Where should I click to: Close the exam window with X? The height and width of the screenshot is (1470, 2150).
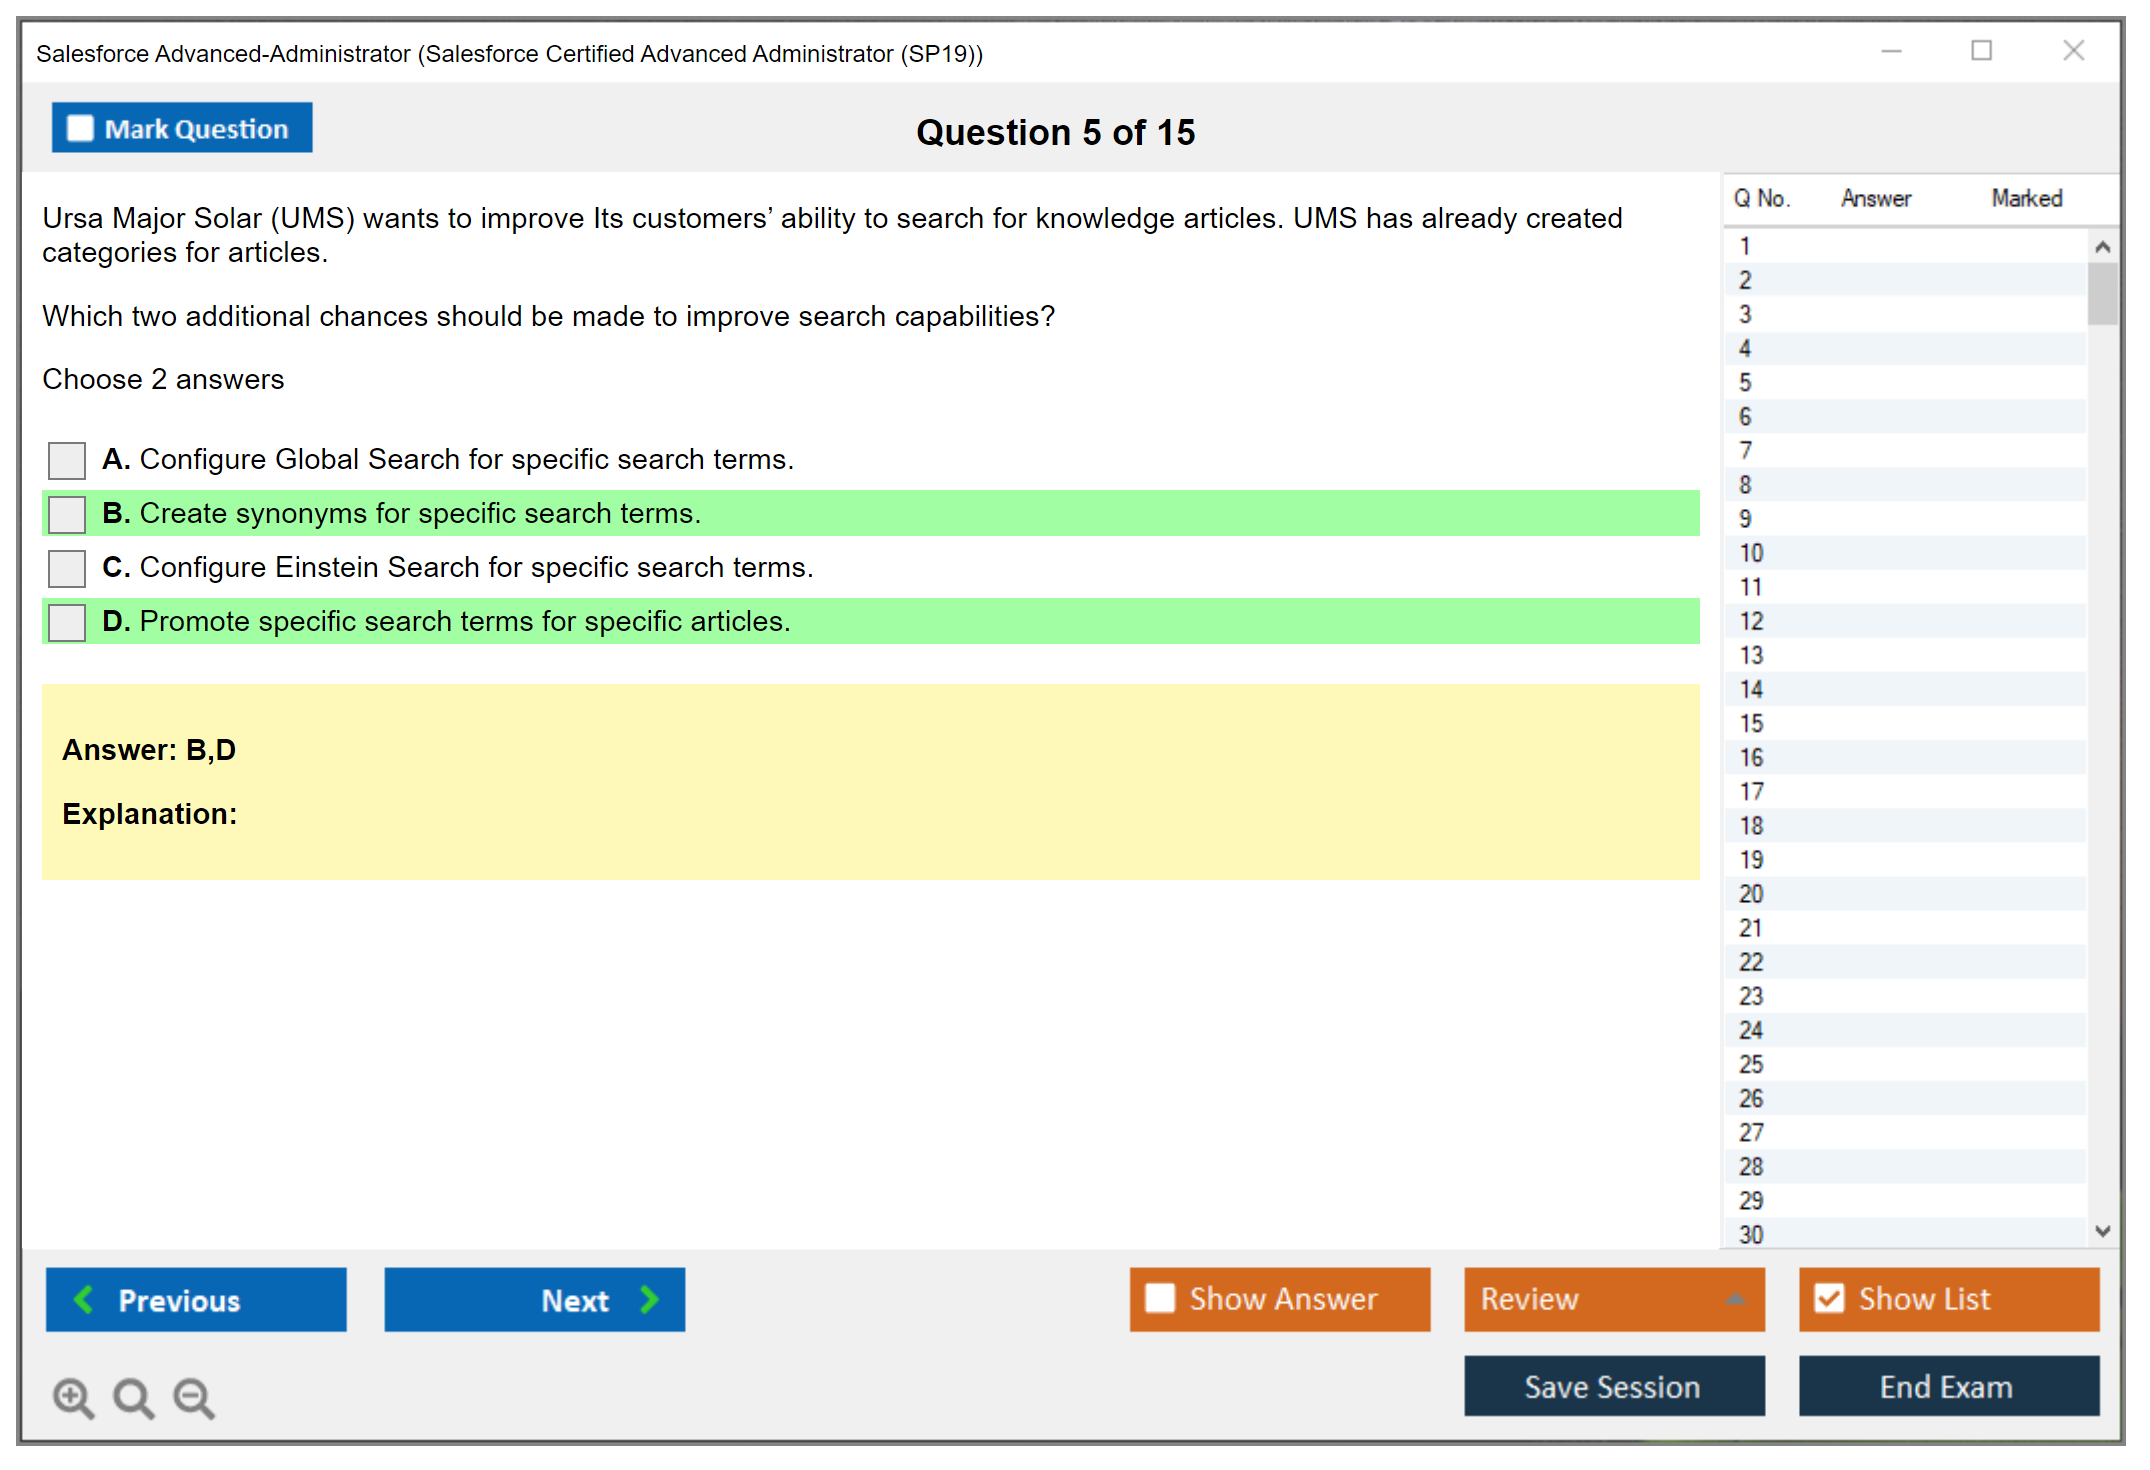click(2073, 51)
